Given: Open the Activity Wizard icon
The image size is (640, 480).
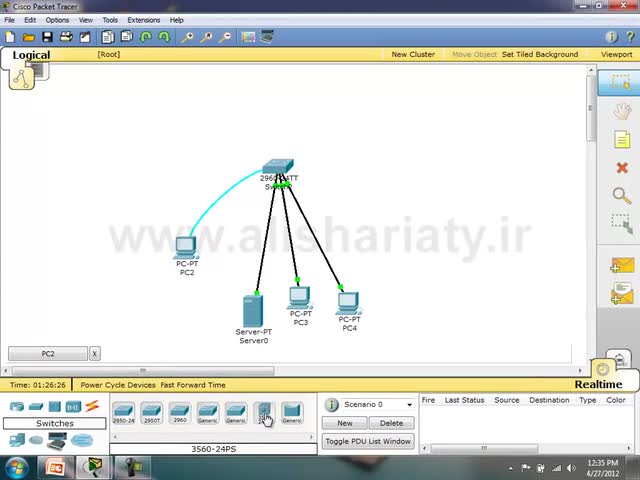Looking at the screenshot, I should 85,38.
